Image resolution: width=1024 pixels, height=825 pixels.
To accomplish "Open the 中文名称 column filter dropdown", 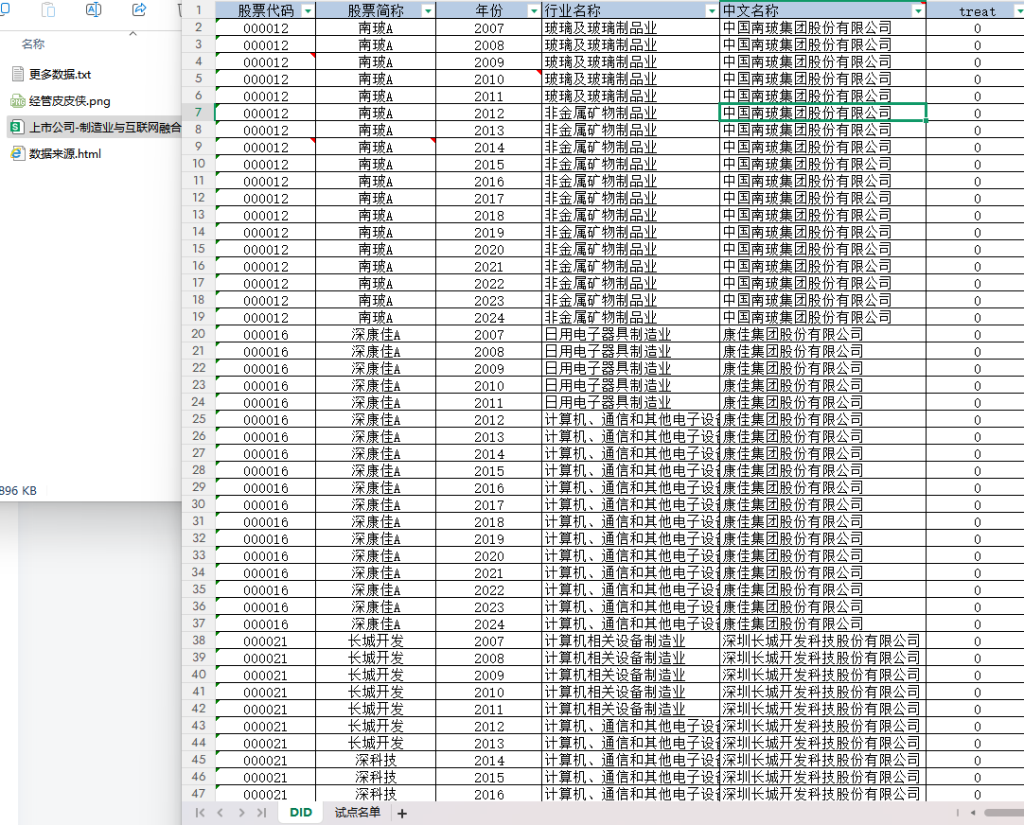I will click(918, 11).
